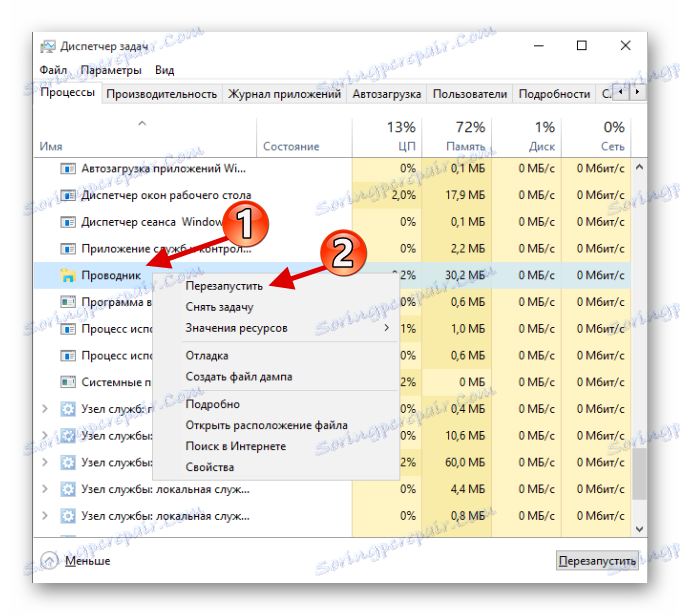
Task: Open the Файл menu
Action: coord(53,70)
